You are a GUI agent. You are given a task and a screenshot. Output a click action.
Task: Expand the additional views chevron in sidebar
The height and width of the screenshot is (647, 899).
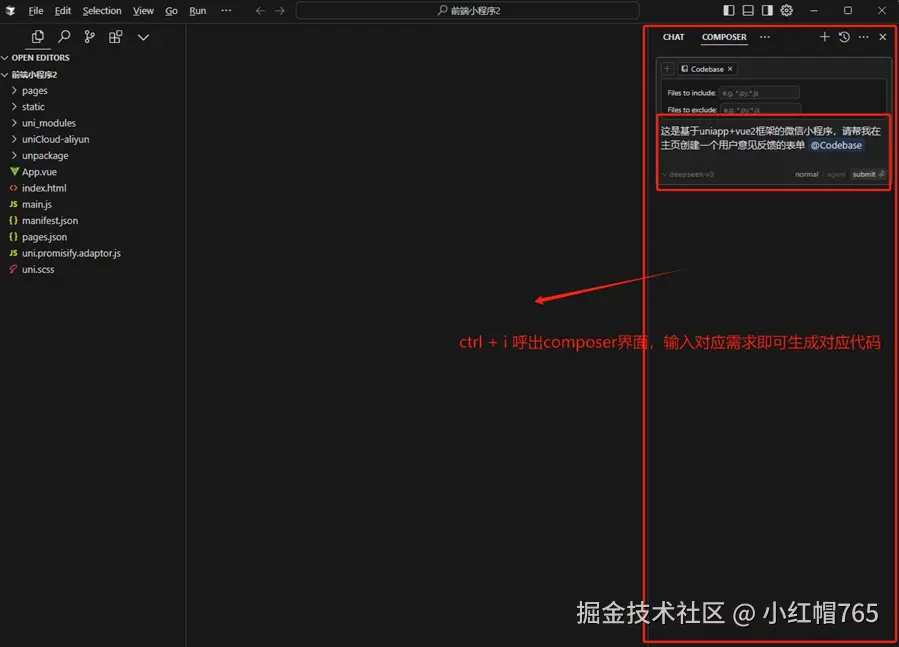point(143,37)
